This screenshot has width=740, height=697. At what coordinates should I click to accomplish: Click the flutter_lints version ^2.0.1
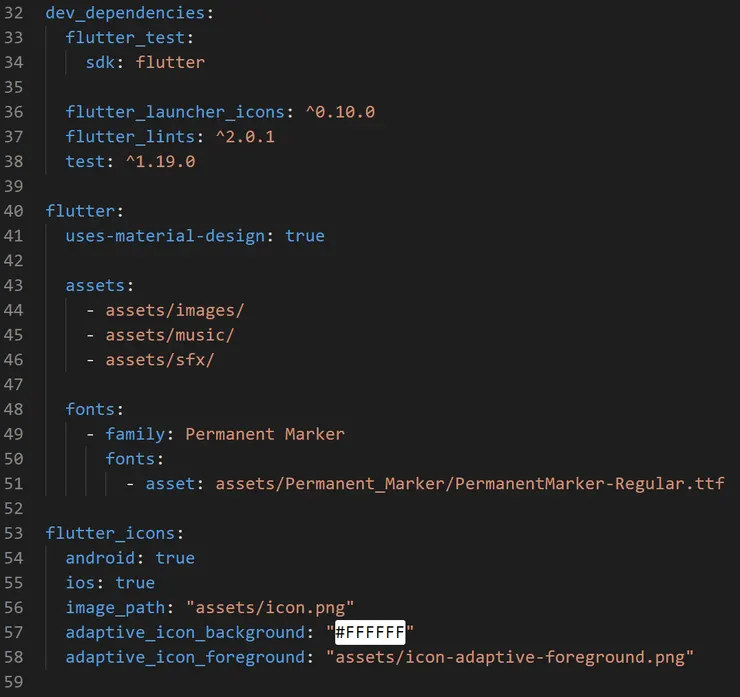tap(245, 137)
